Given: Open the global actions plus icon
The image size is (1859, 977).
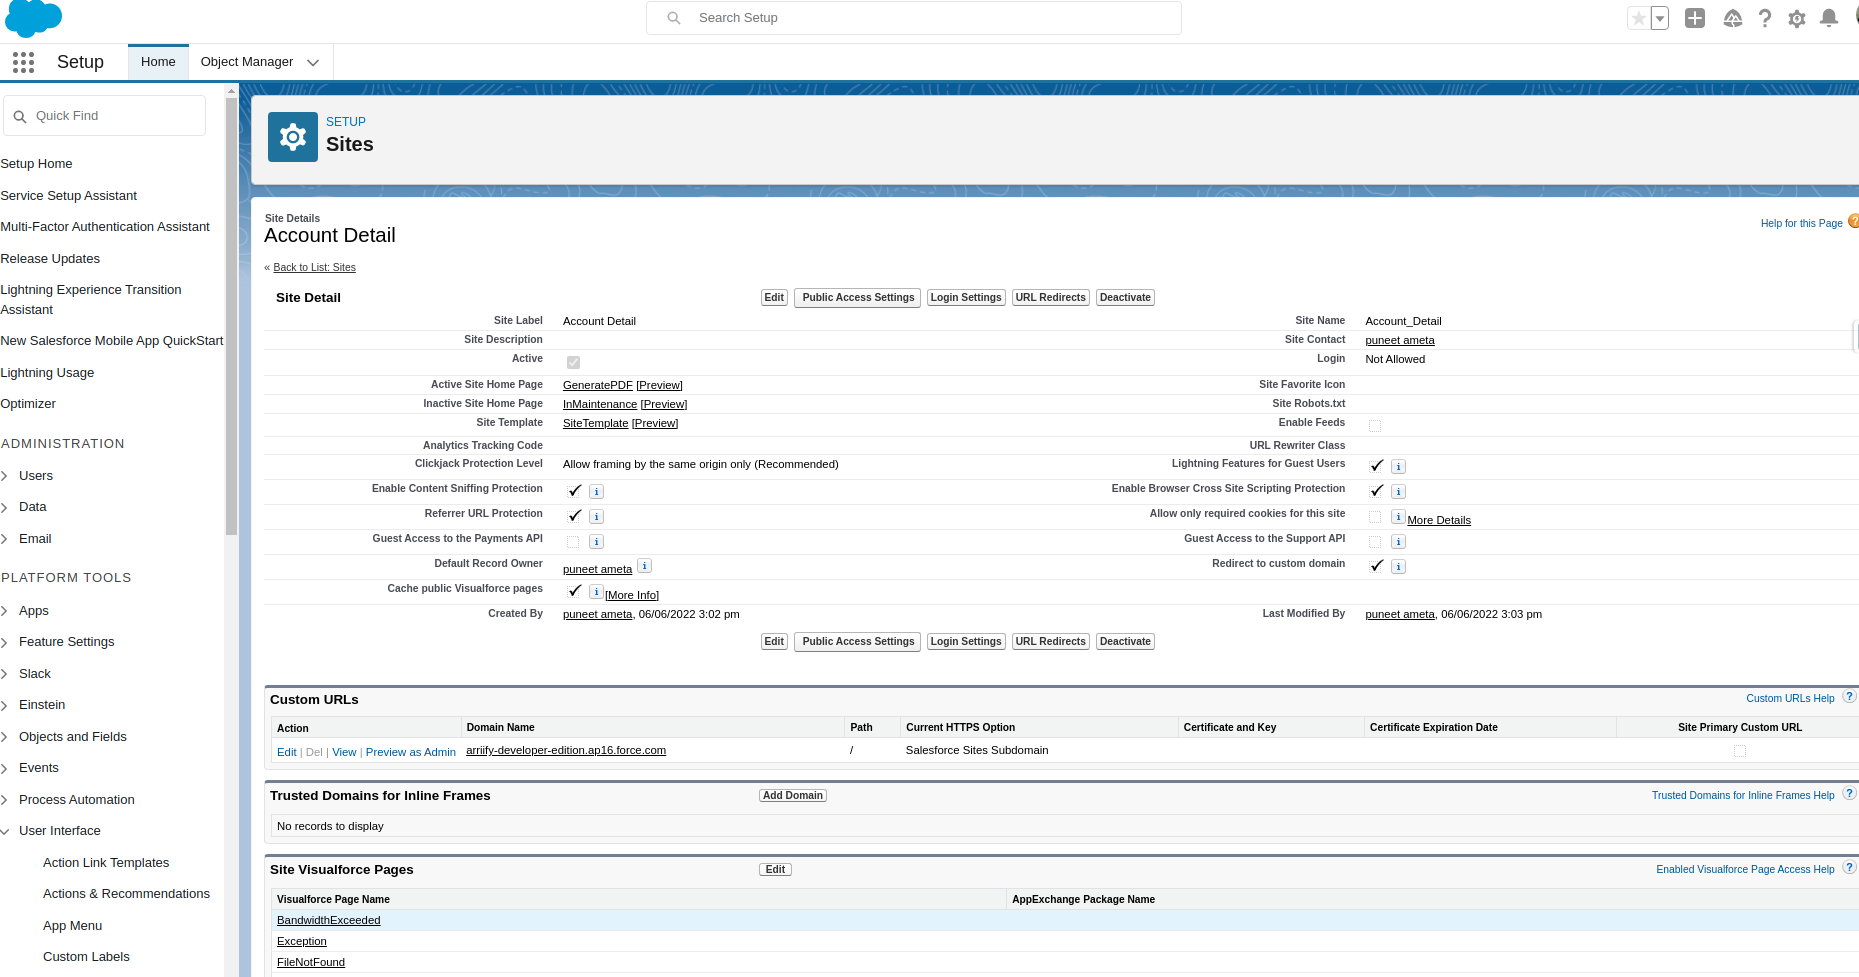Looking at the screenshot, I should point(1695,18).
